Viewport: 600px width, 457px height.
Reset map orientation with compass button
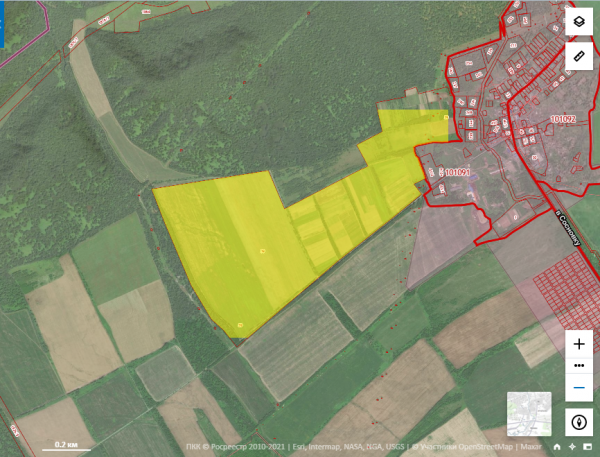[x=579, y=422]
